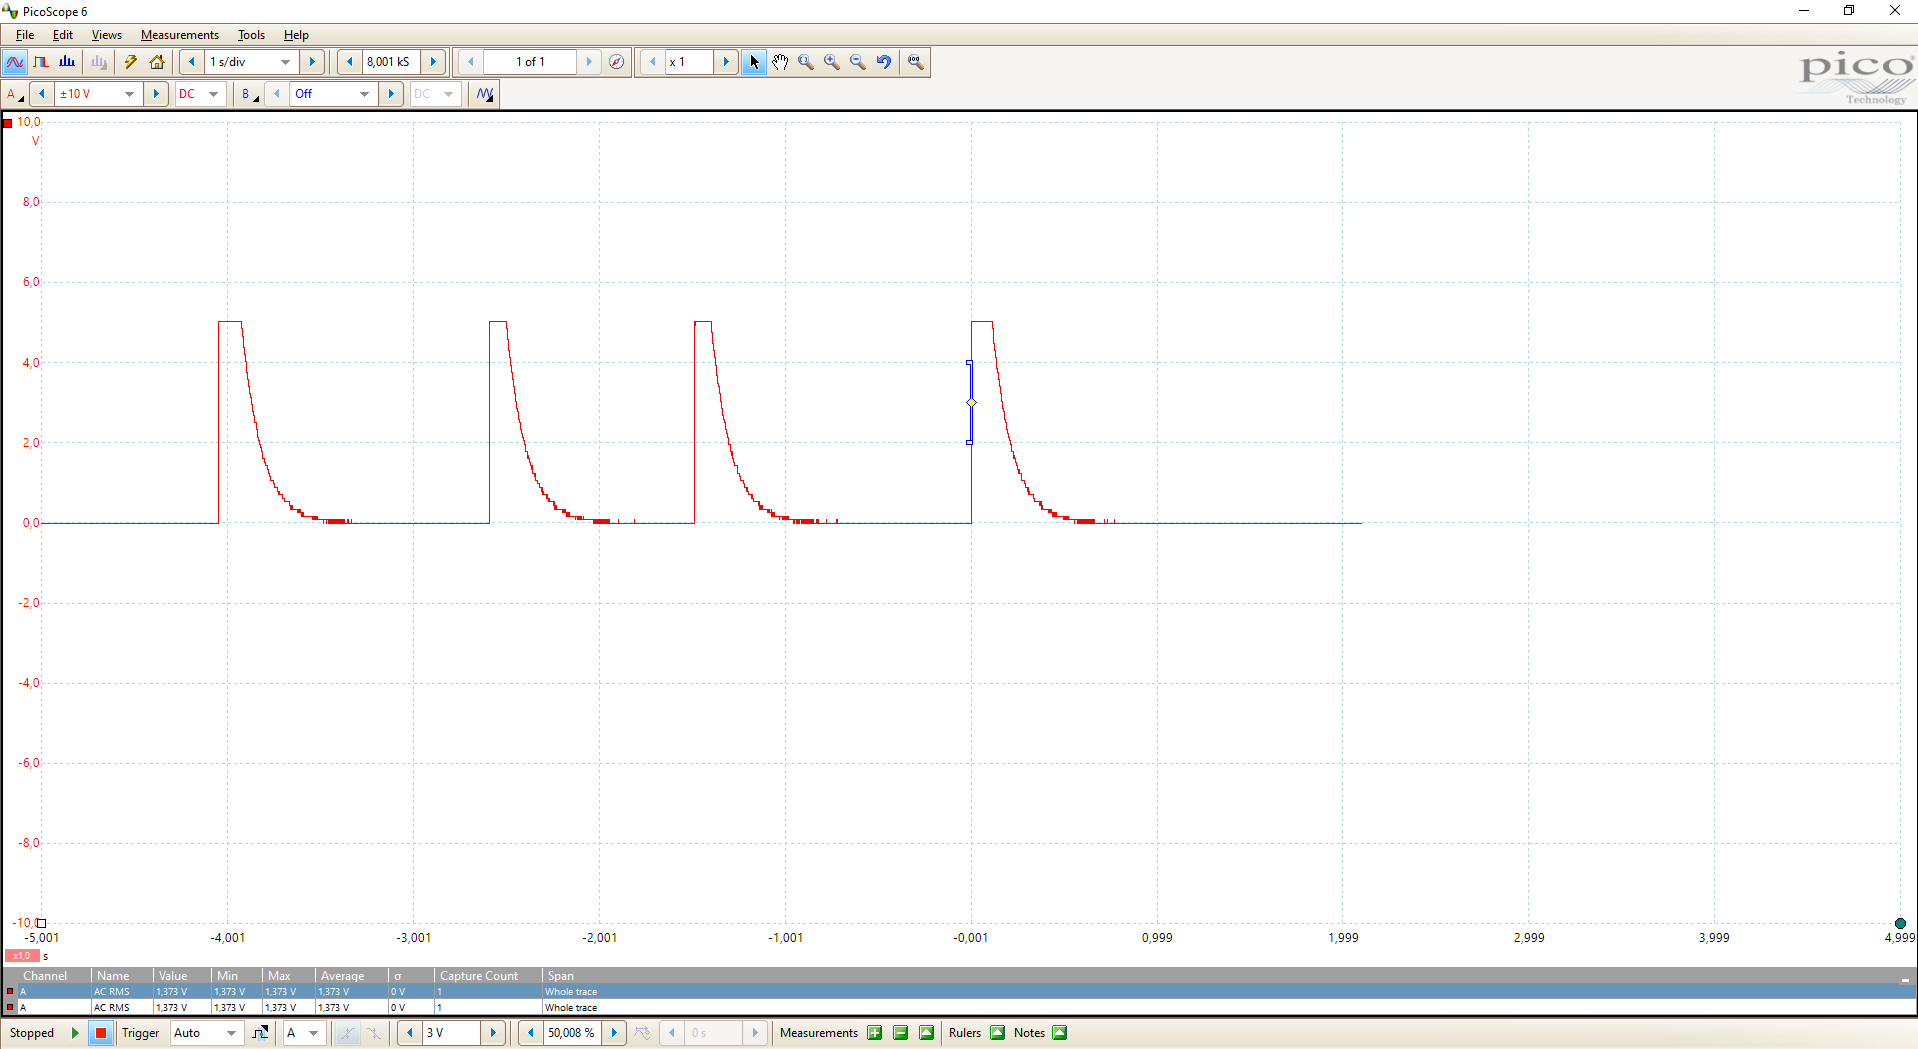The width and height of the screenshot is (1918, 1049).
Task: Open trigger source channel A dropdown
Action: click(303, 1033)
